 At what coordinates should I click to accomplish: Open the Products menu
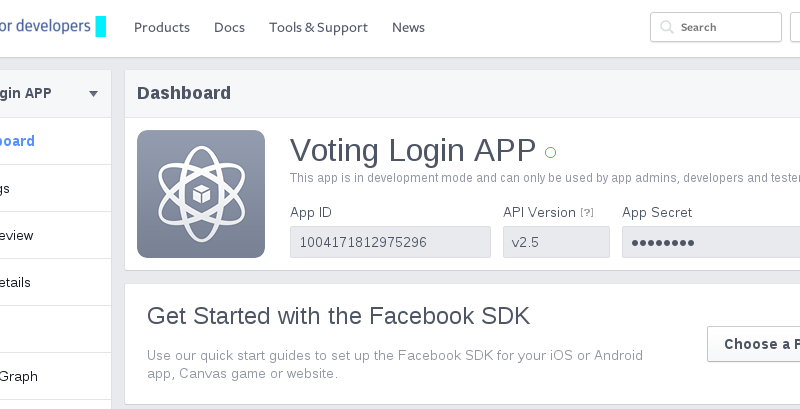pos(162,28)
